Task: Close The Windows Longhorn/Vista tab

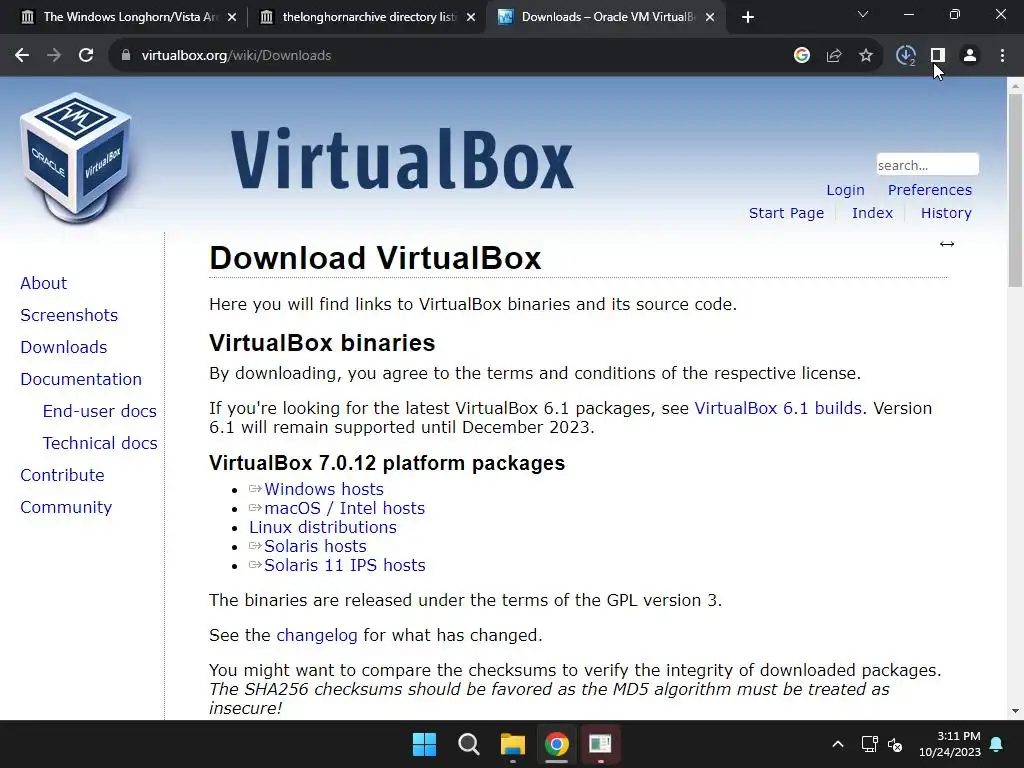Action: 232,17
